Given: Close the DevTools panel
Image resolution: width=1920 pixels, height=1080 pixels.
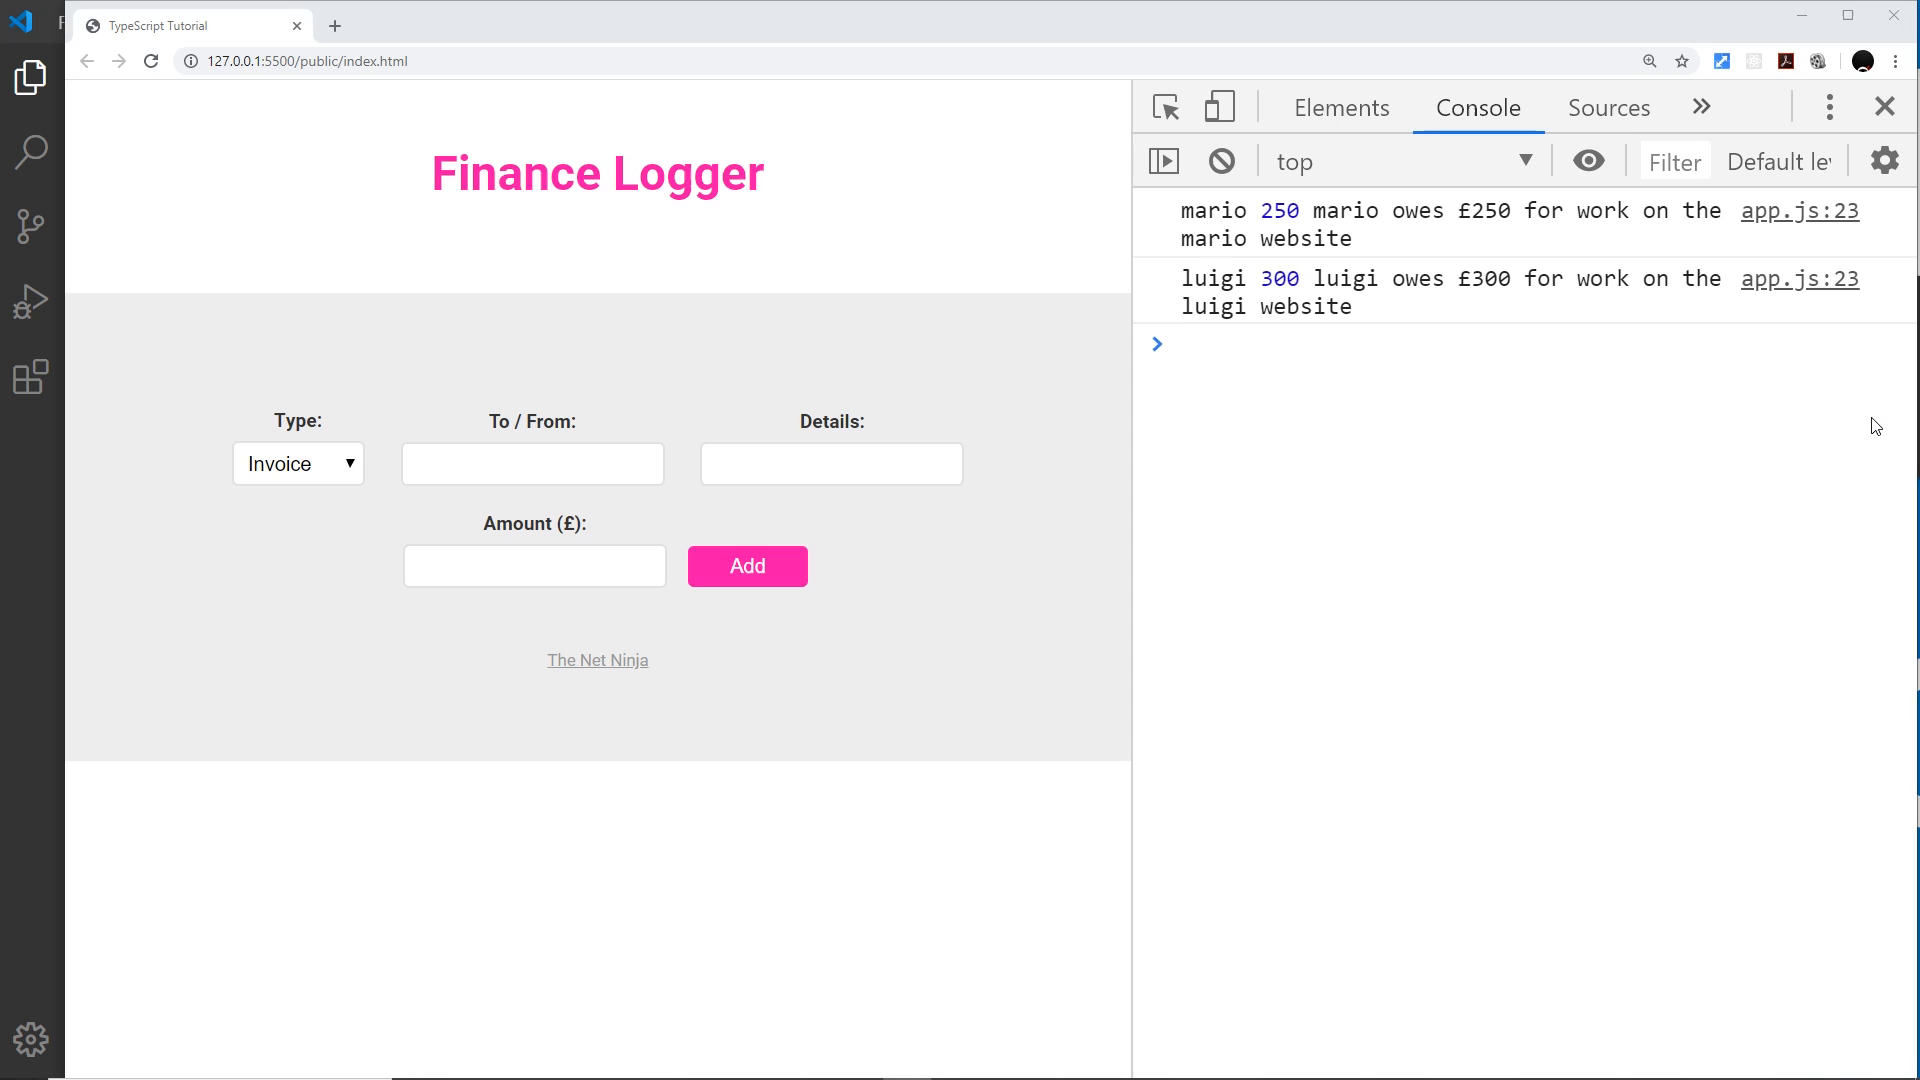Looking at the screenshot, I should [x=1885, y=106].
